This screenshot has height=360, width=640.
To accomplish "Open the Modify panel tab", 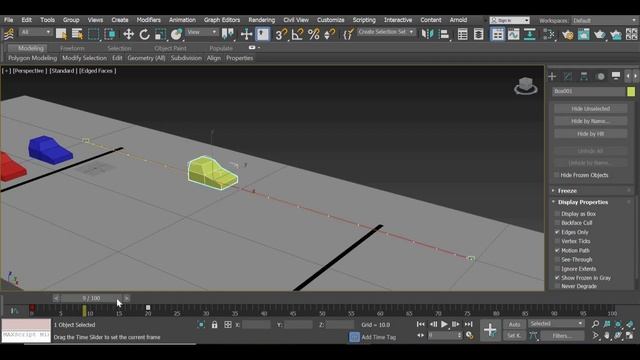I will click(568, 76).
